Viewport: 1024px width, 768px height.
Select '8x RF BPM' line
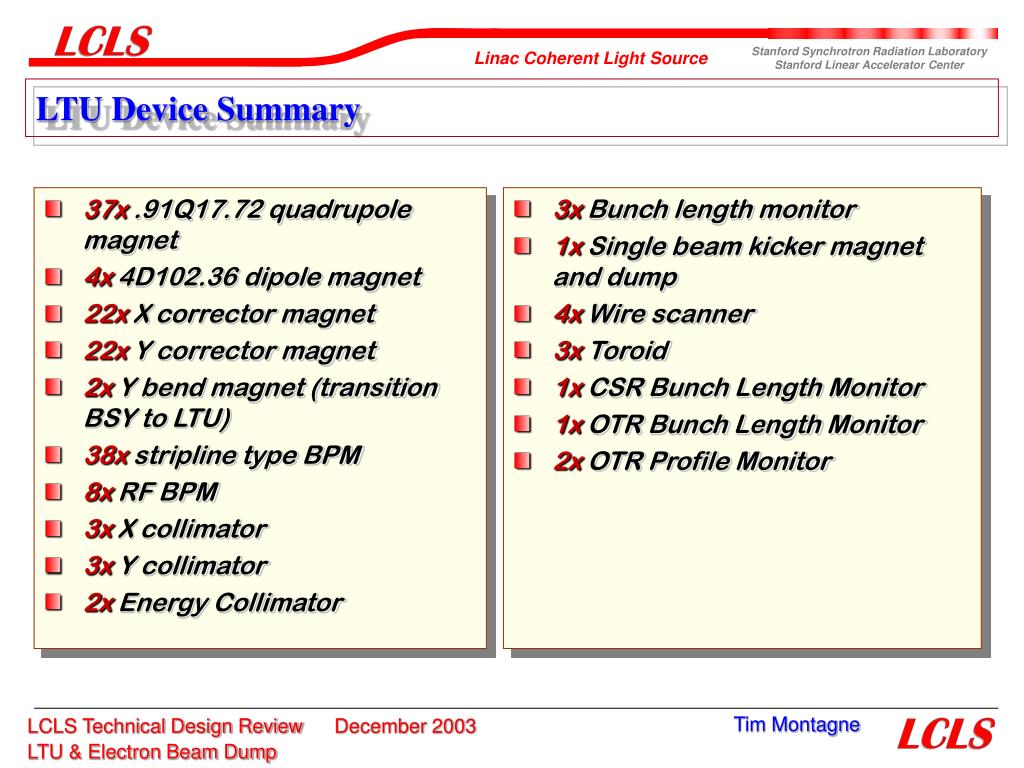pyautogui.click(x=152, y=492)
